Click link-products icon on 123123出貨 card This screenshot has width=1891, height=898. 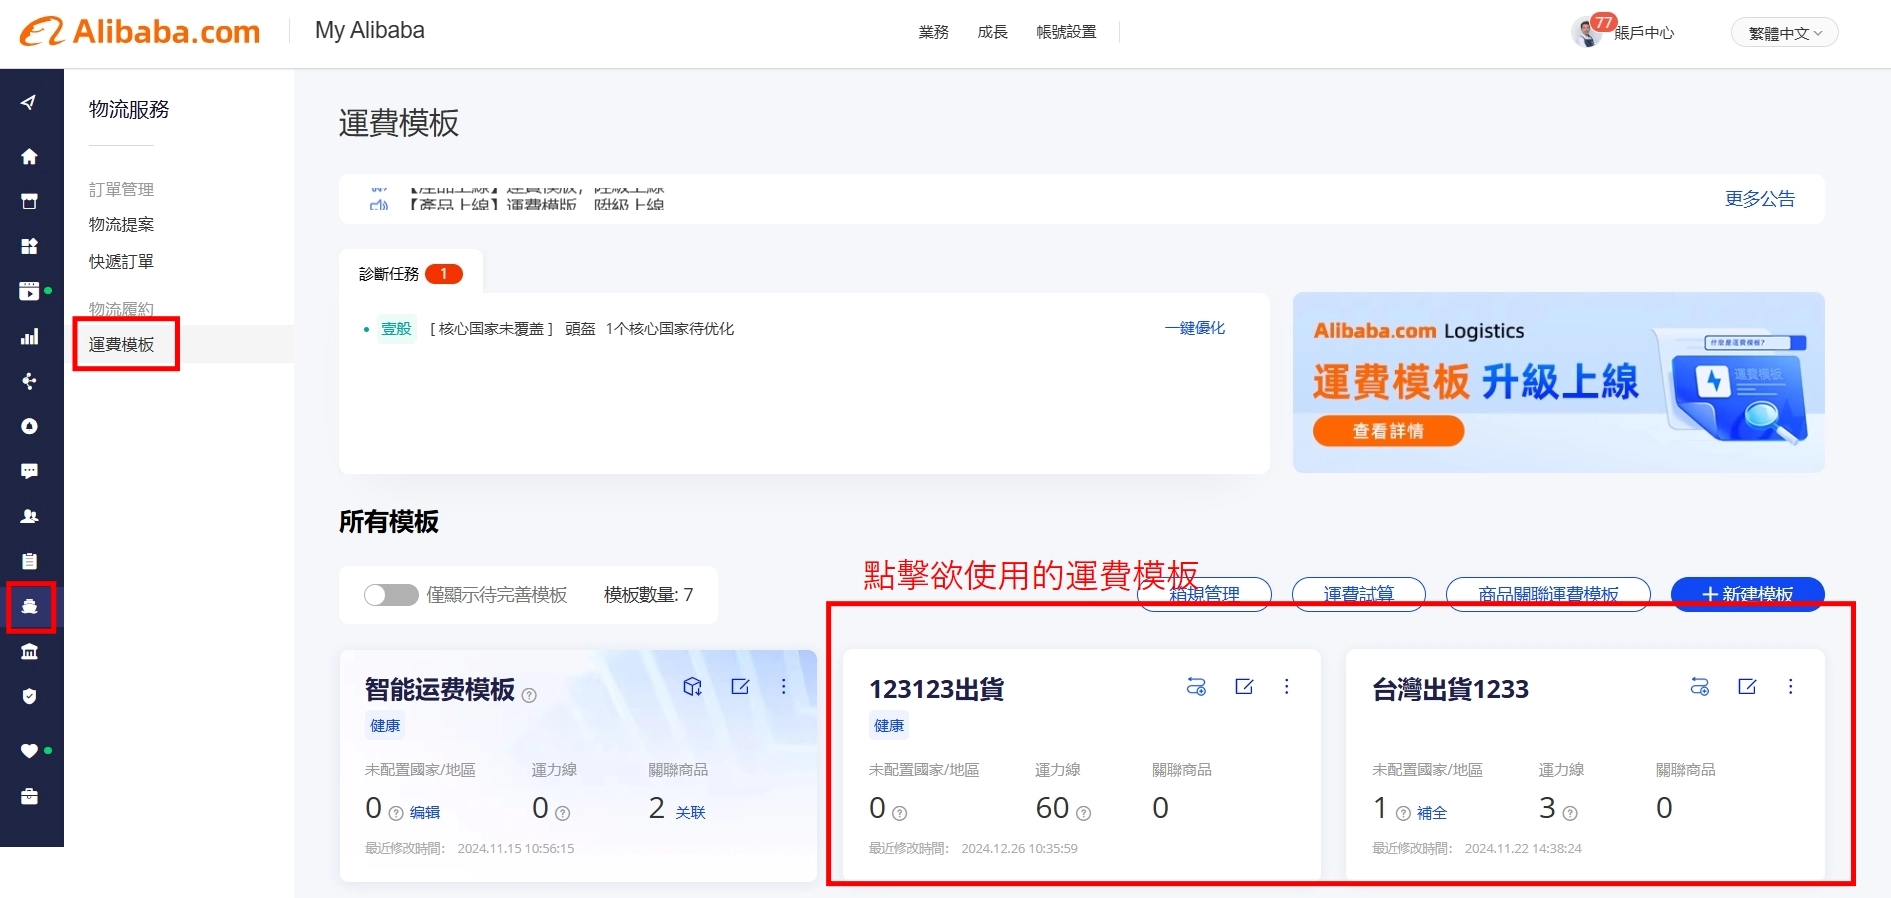[1196, 686]
